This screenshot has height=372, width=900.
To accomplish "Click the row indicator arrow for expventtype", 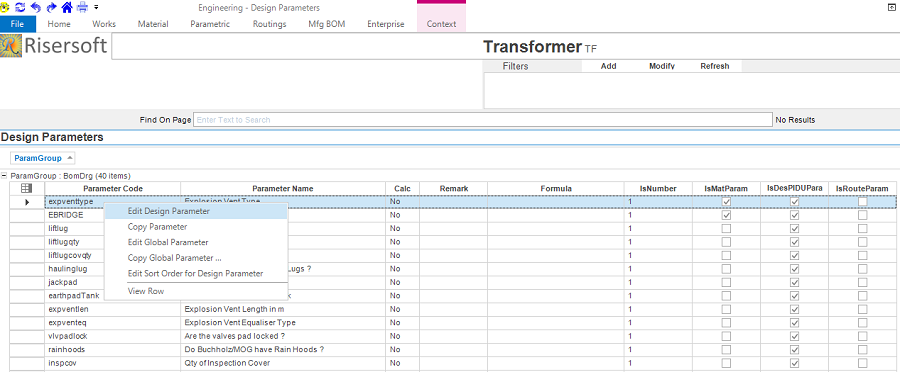I will (26, 202).
